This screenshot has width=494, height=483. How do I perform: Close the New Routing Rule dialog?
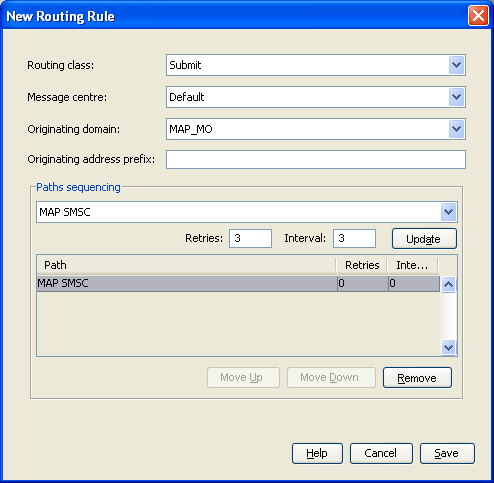[478, 16]
